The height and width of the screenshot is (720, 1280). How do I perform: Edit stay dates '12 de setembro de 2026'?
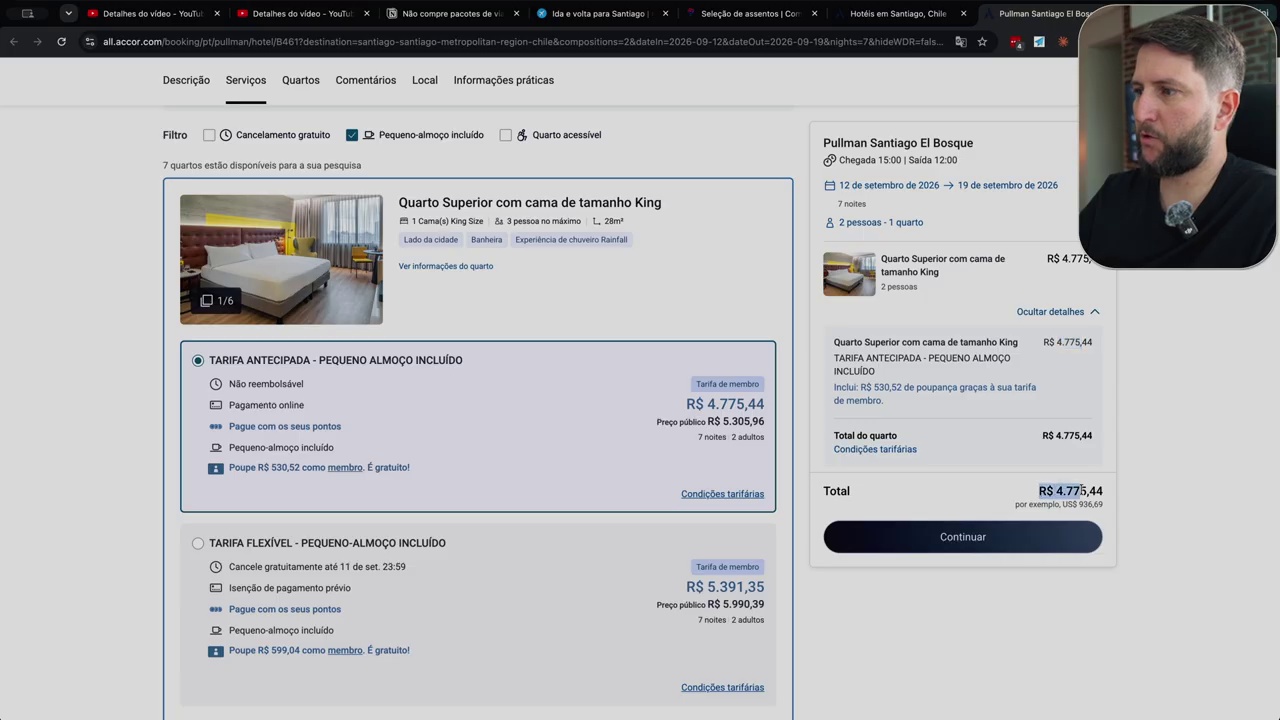[x=889, y=185]
